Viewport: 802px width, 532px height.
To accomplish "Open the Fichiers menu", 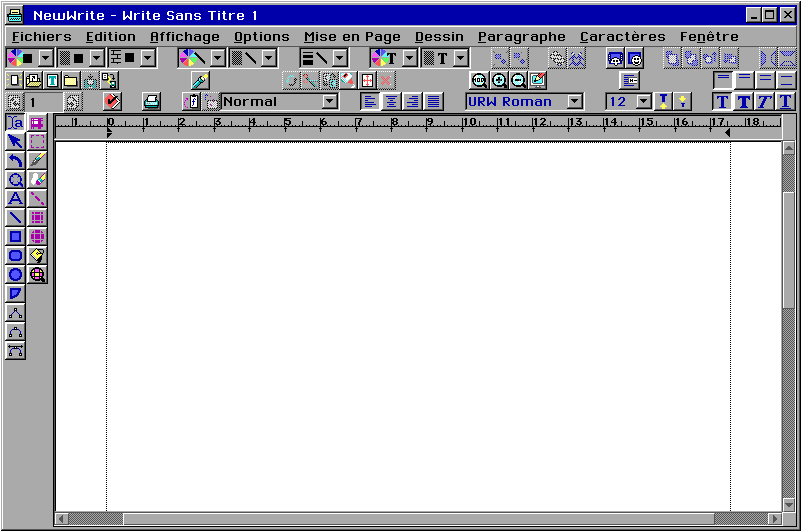I will click(41, 37).
